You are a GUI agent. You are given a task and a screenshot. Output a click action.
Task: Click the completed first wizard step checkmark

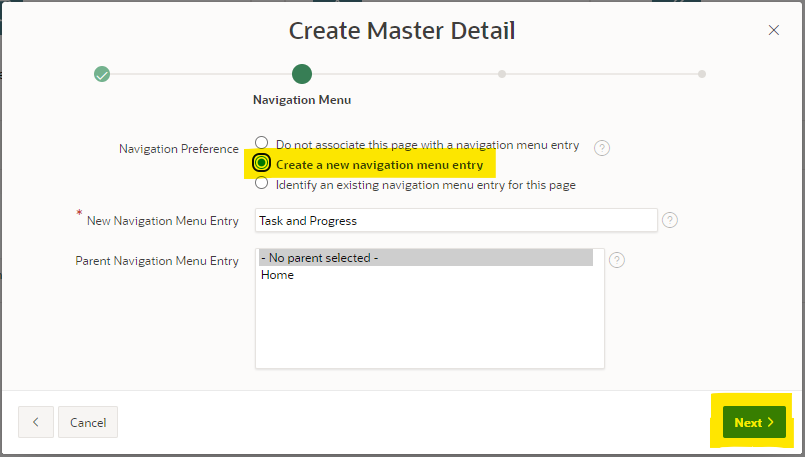pyautogui.click(x=101, y=74)
